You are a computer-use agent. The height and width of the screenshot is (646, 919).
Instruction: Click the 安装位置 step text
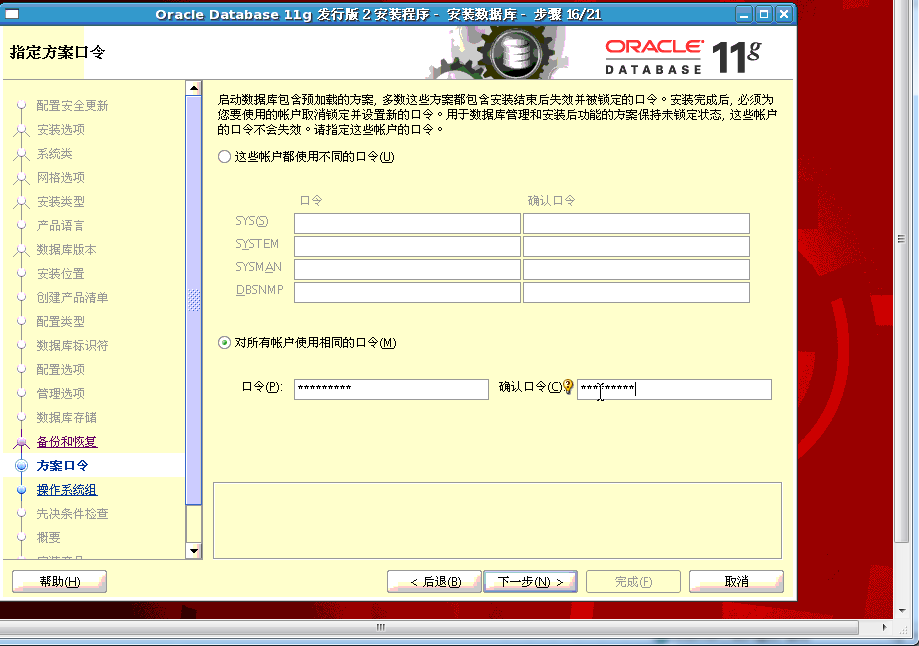pos(60,274)
